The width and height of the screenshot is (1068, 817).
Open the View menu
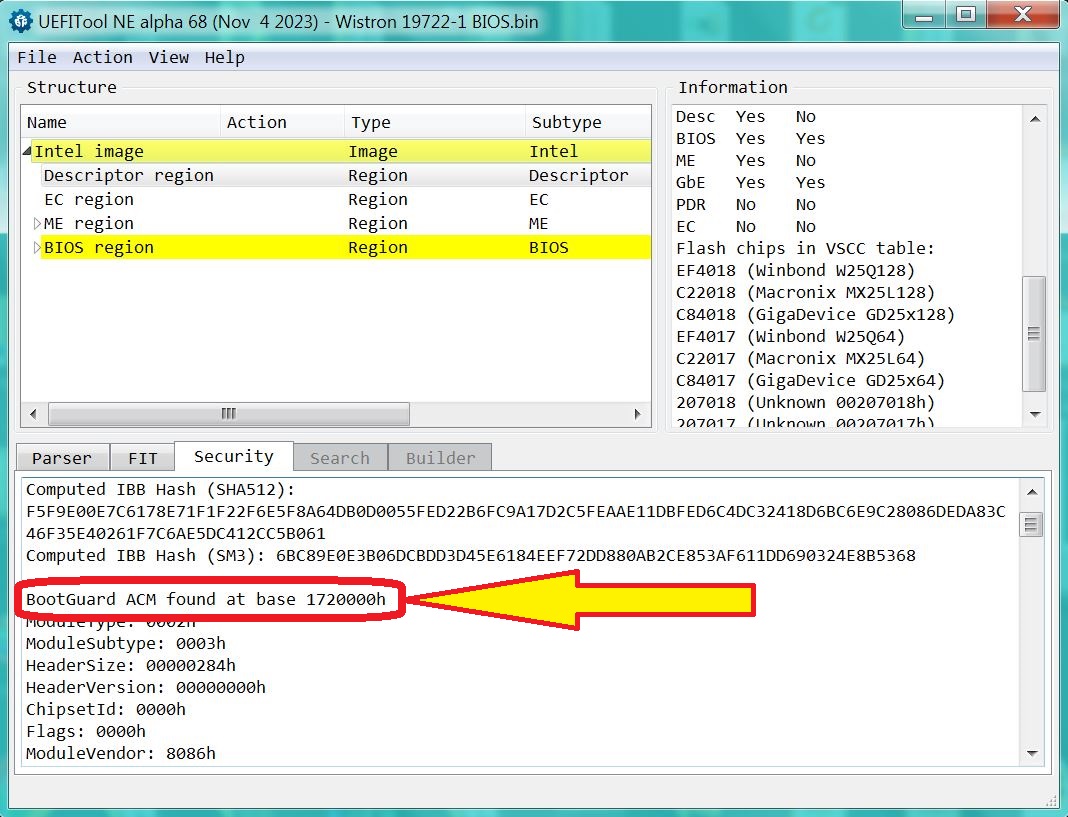click(x=168, y=57)
